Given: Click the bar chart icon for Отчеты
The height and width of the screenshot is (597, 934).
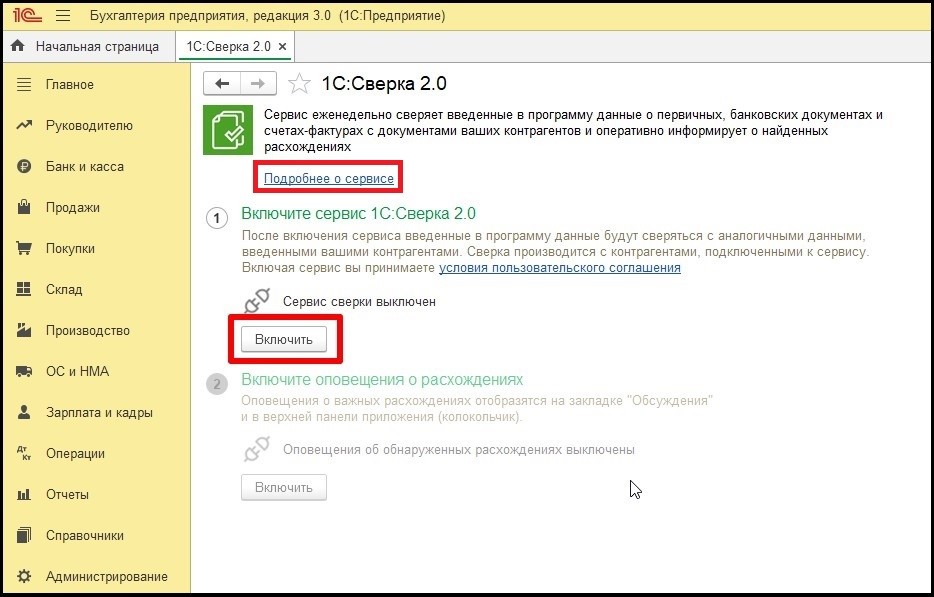Looking at the screenshot, I should (x=24, y=495).
